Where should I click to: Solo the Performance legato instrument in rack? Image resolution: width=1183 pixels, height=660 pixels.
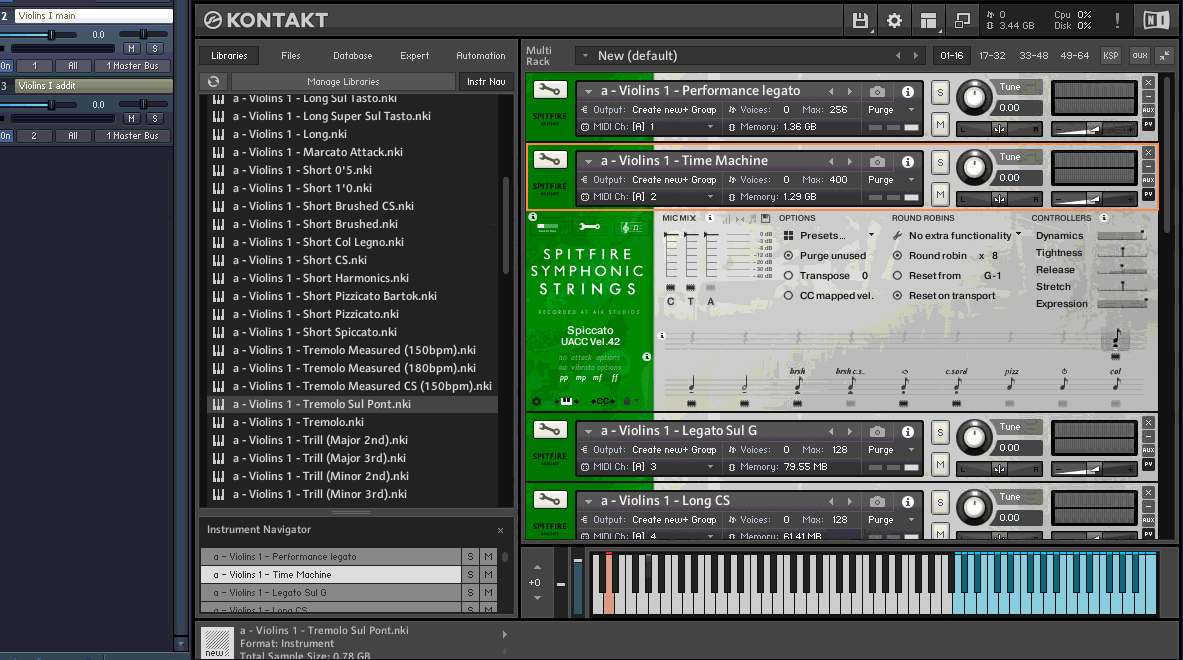coord(940,92)
